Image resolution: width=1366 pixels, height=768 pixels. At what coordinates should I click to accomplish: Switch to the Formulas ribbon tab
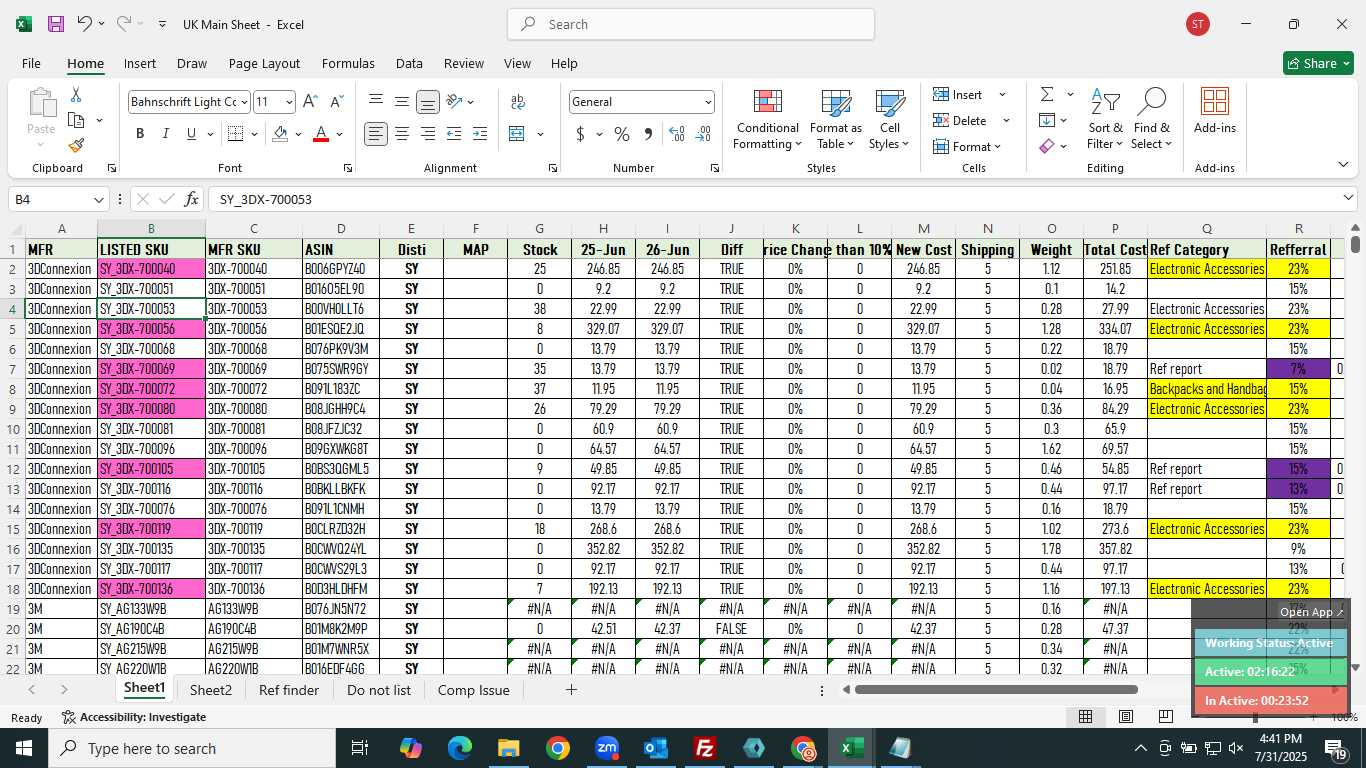pyautogui.click(x=348, y=63)
